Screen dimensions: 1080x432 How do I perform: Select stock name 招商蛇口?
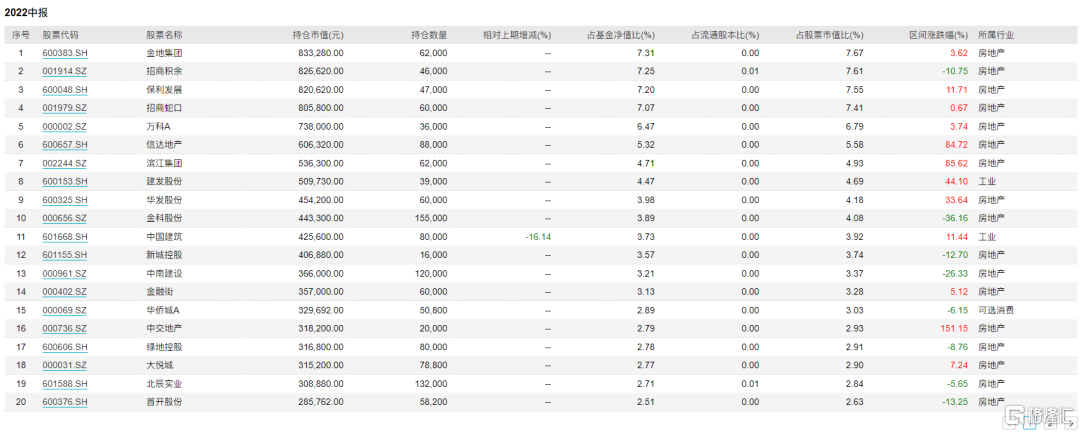[164, 108]
